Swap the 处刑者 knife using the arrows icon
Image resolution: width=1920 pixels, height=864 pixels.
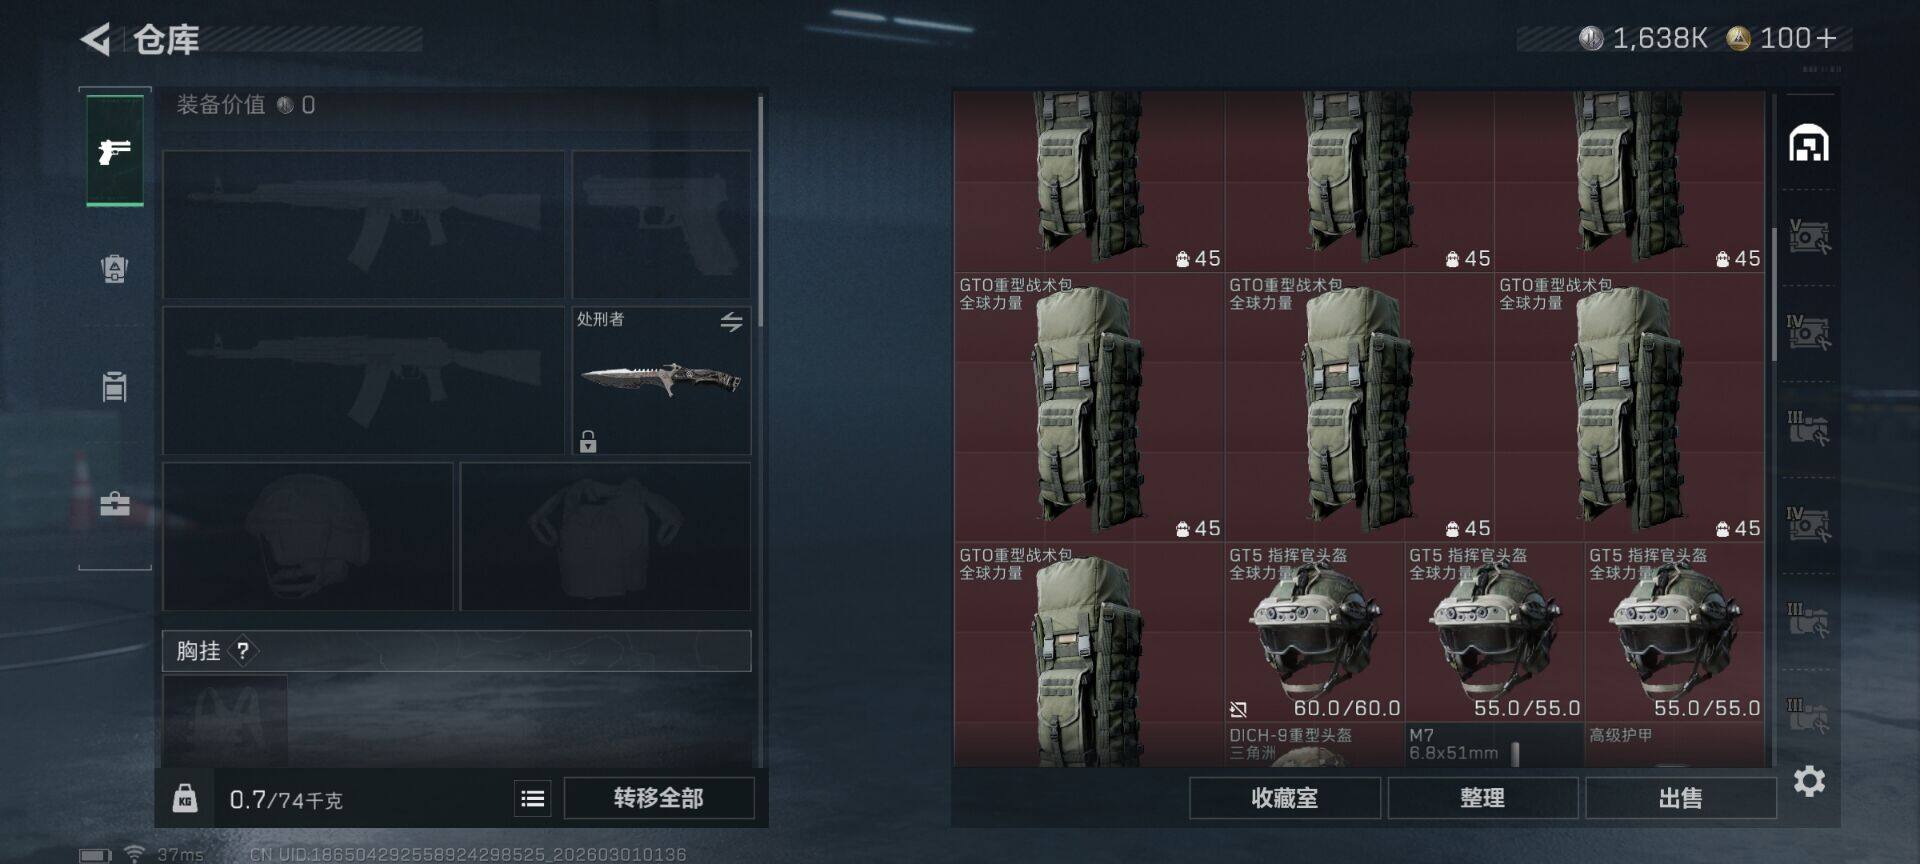pos(731,322)
